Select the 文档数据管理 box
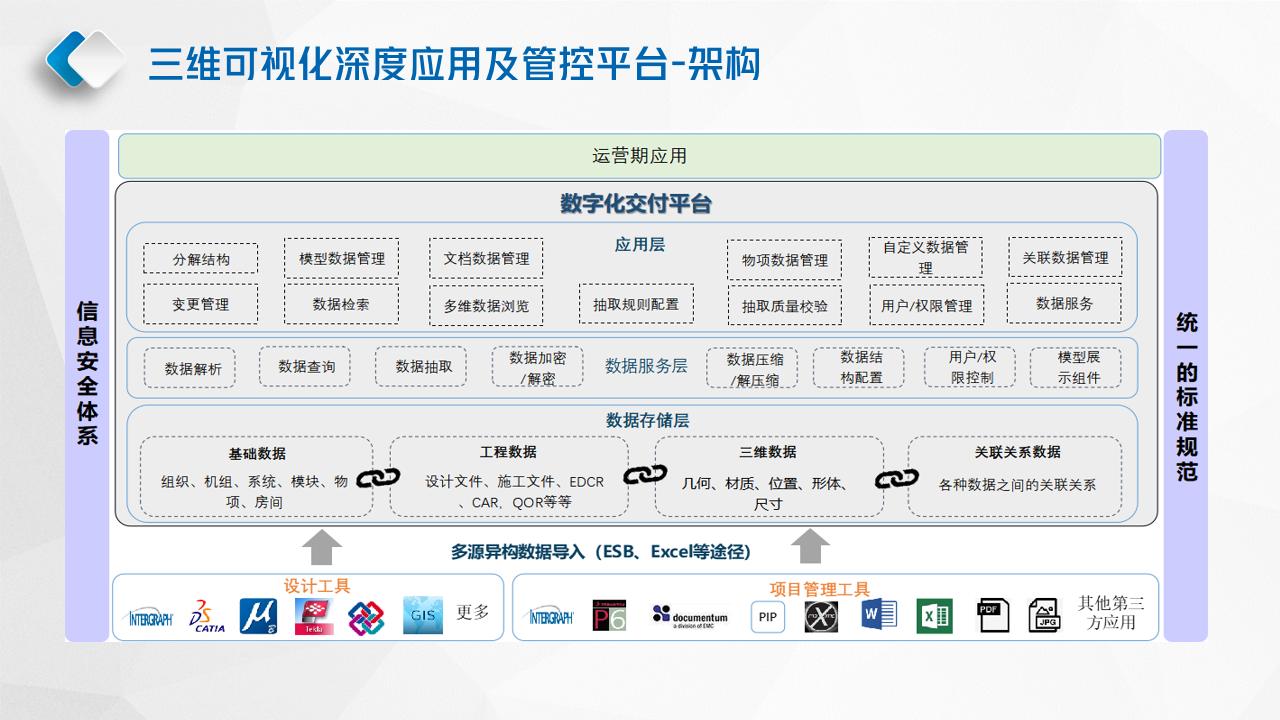The height and width of the screenshot is (720, 1280). 486,258
